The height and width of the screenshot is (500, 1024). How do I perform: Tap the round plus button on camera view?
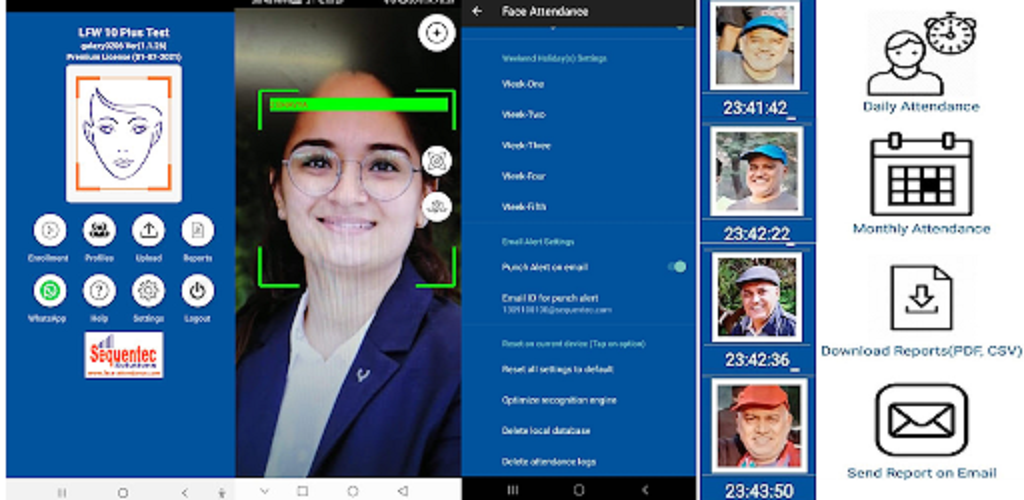point(436,32)
